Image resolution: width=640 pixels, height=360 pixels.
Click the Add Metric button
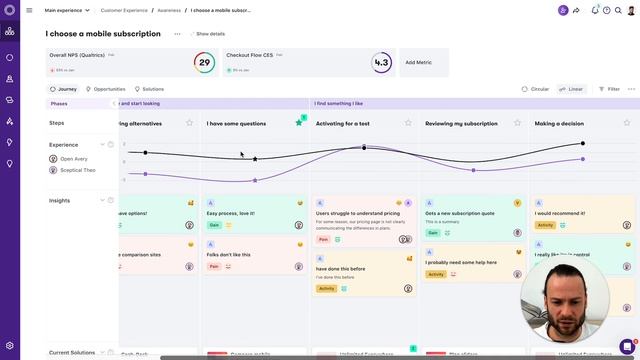tap(424, 62)
